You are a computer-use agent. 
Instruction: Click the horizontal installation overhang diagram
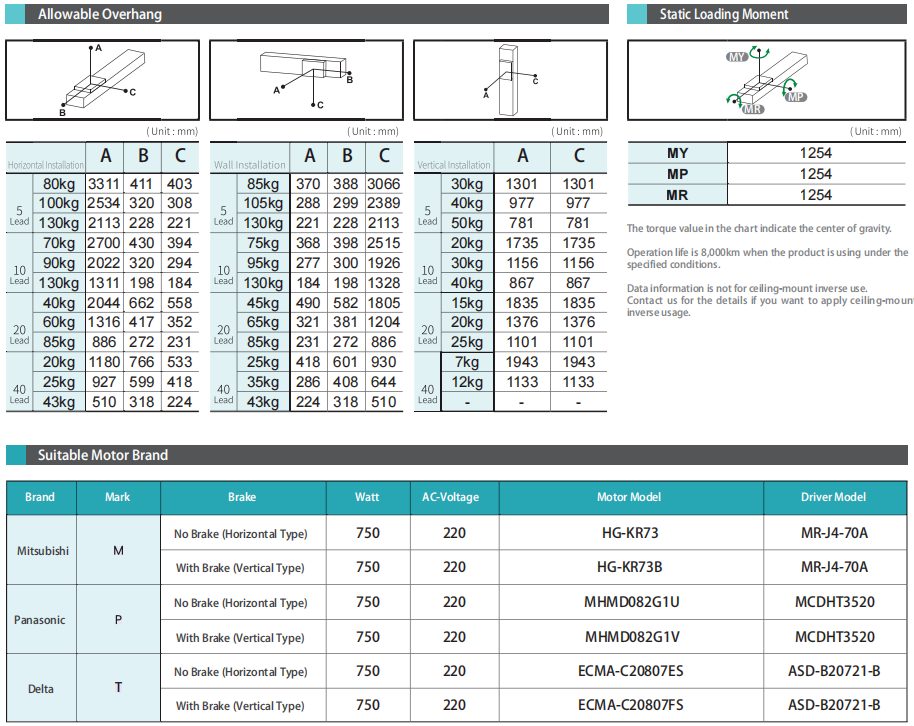(102, 80)
